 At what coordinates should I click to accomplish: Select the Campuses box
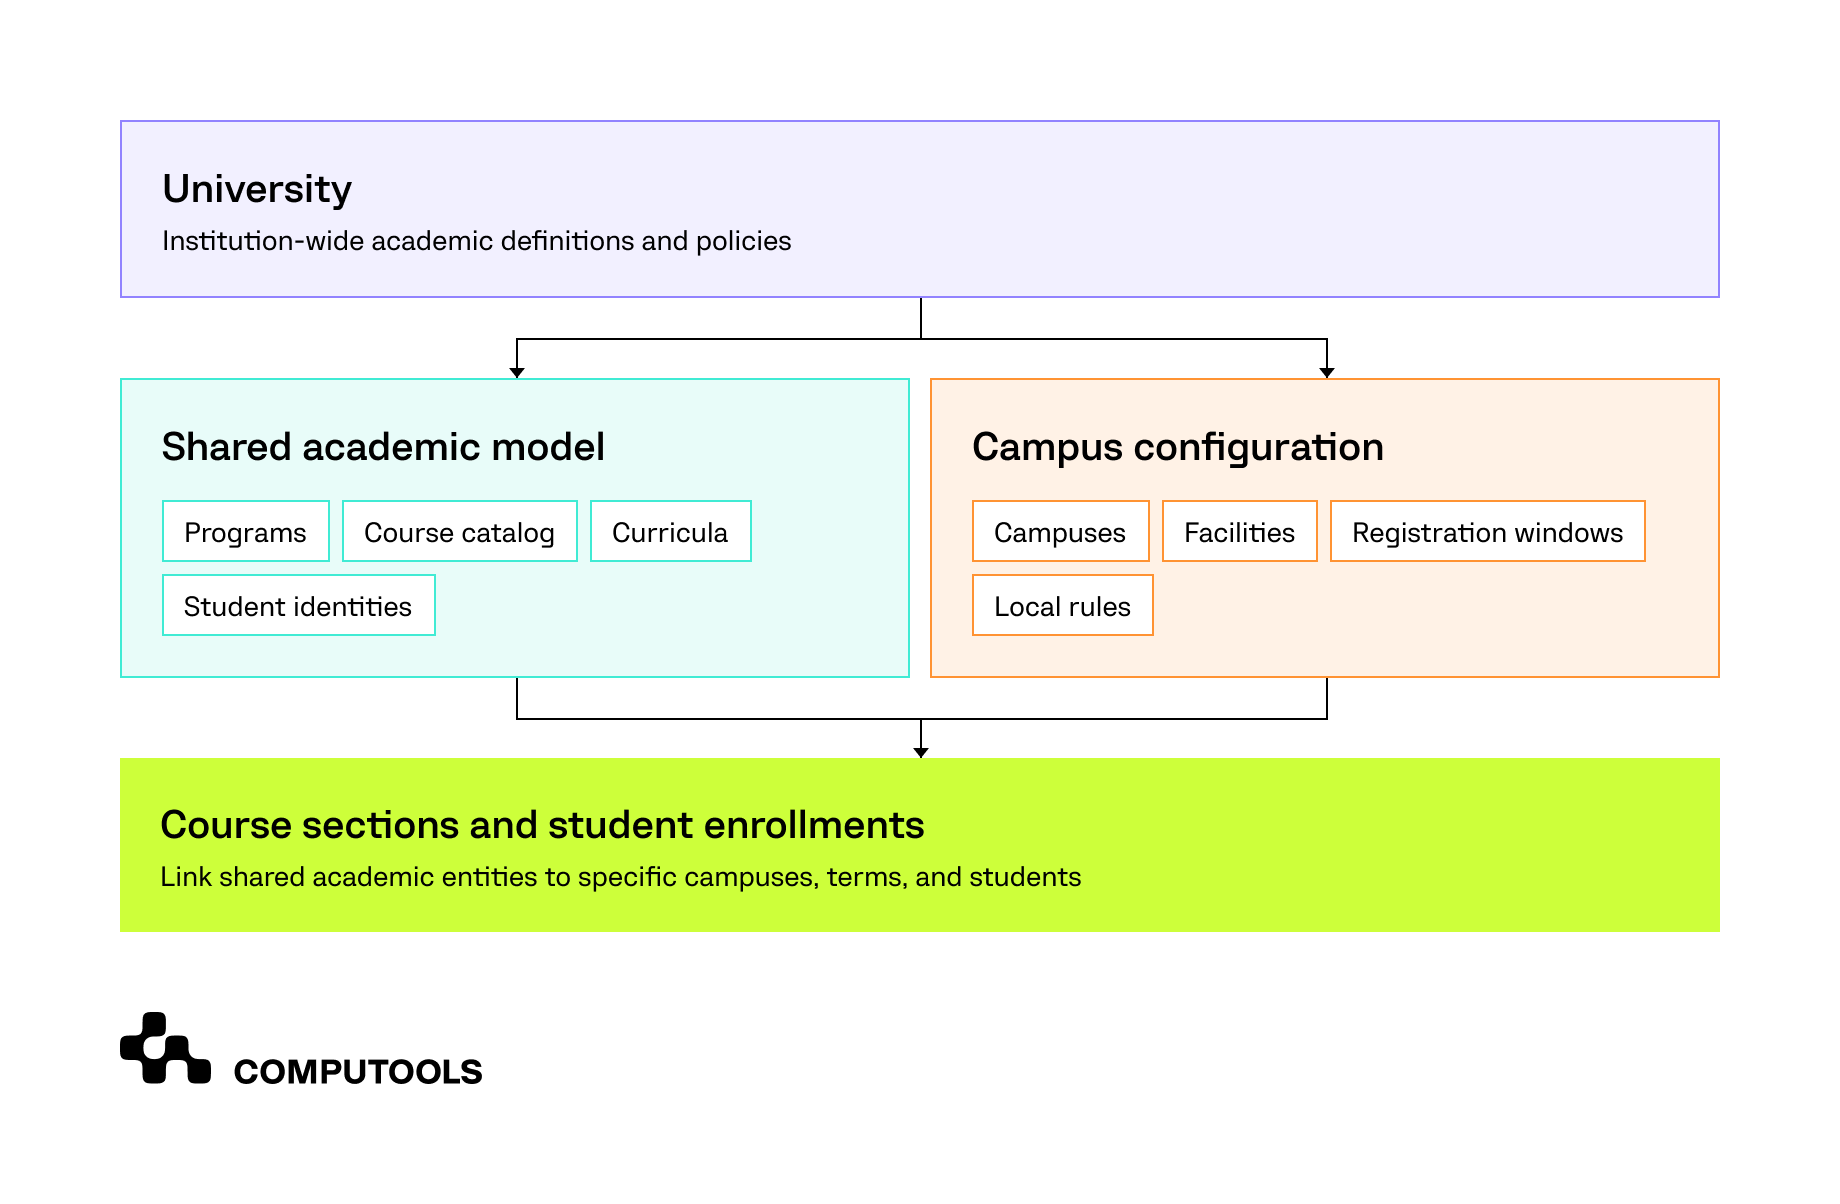(1061, 531)
